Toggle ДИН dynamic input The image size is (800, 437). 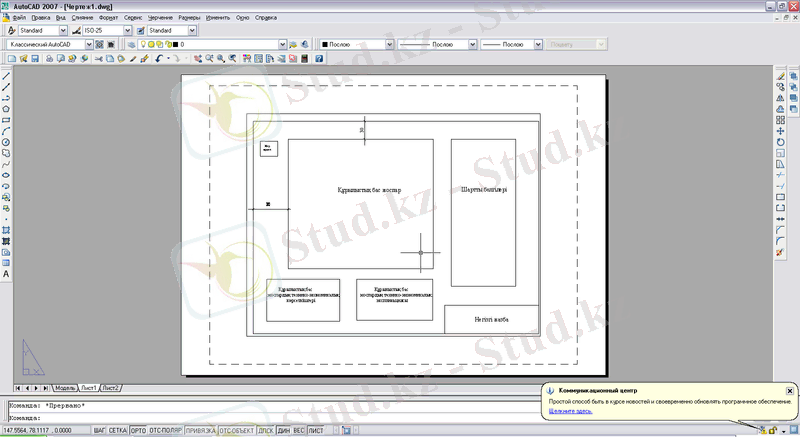[284, 431]
